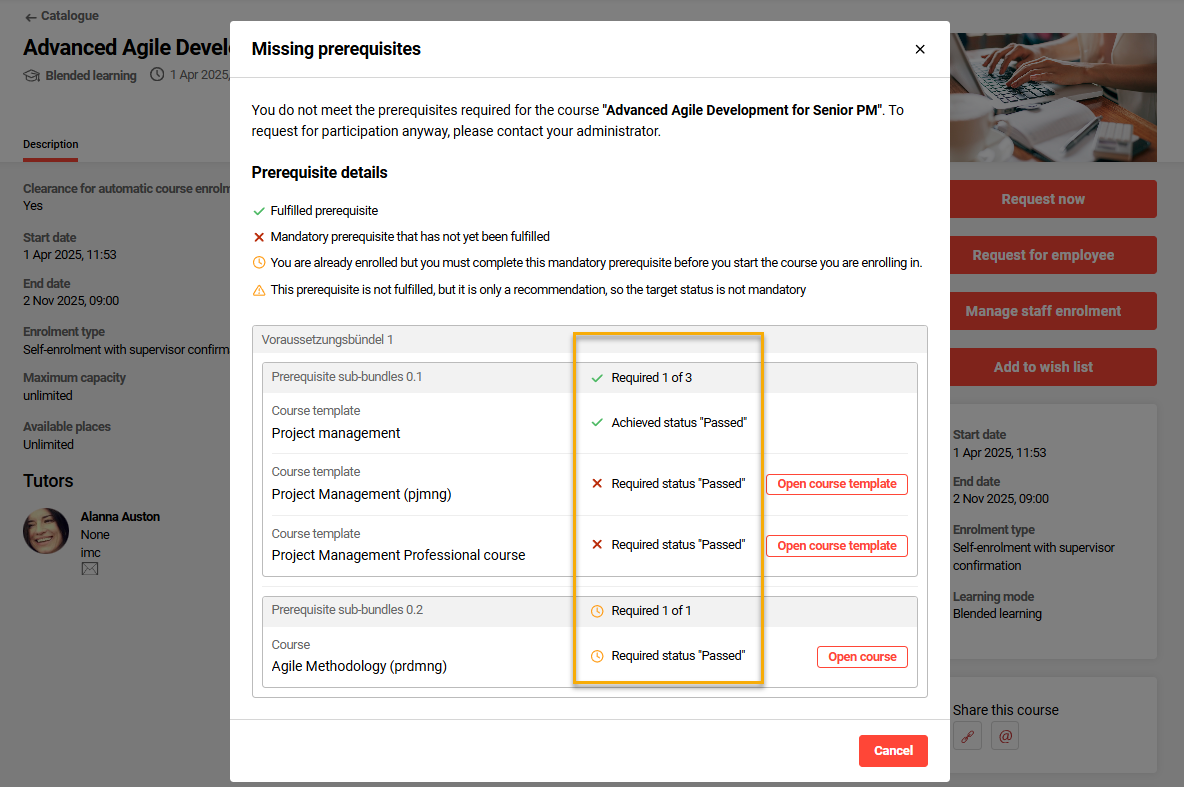Open email sharing via the @ icon

[1004, 735]
